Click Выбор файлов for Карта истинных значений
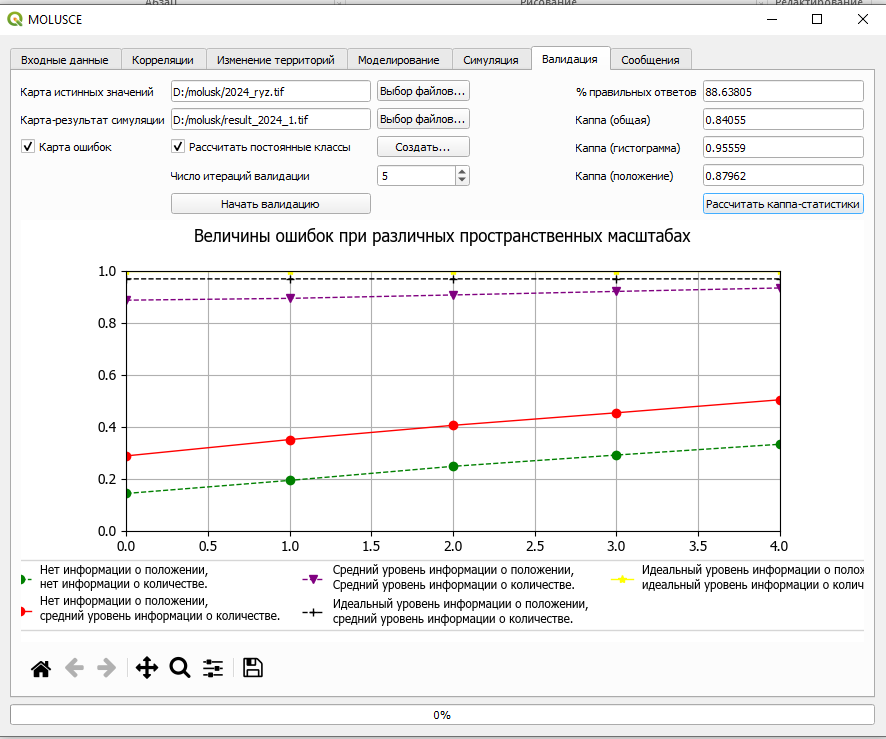886x739 pixels. (423, 91)
